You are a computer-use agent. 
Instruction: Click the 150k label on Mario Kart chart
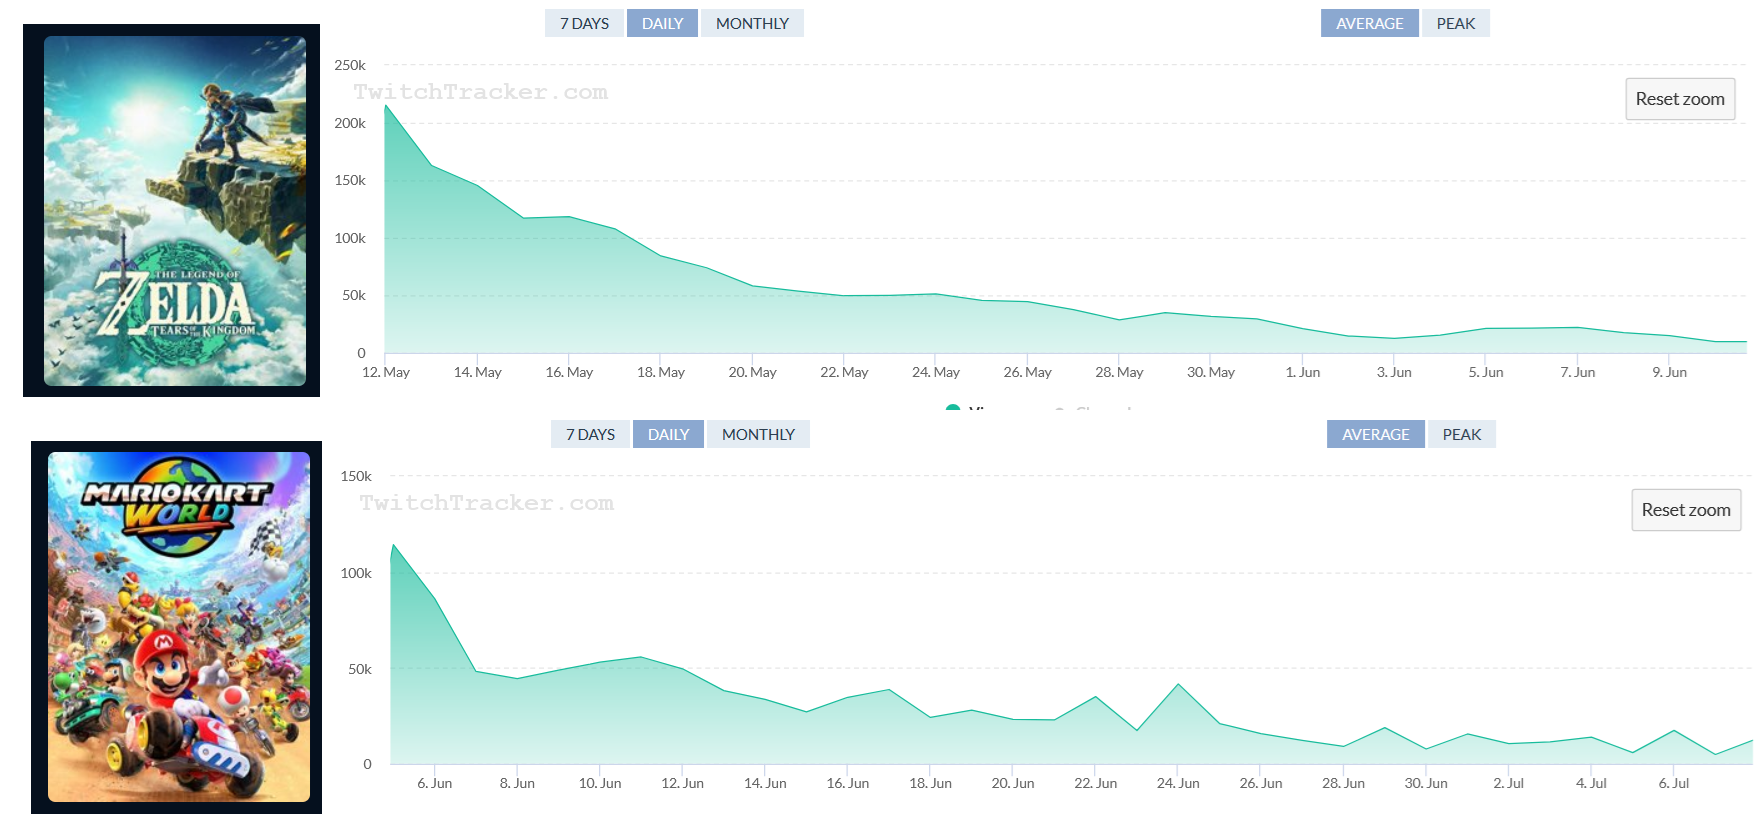coord(356,476)
